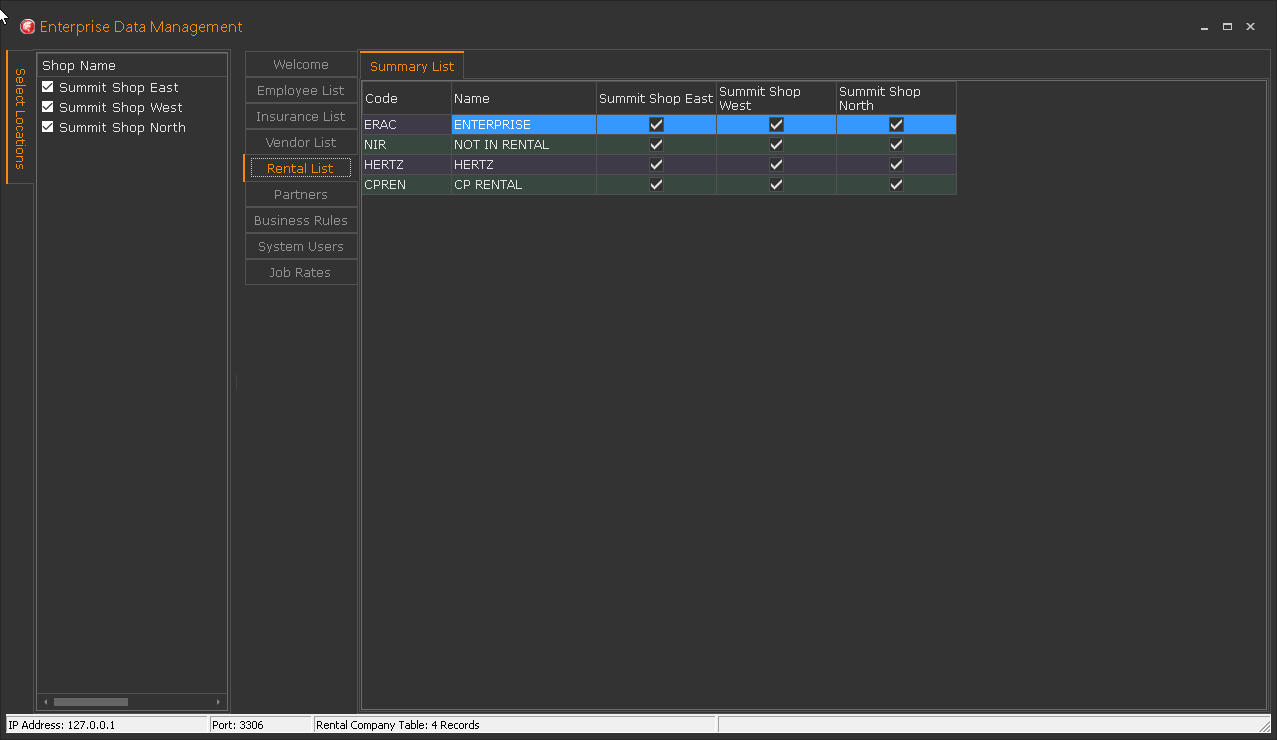Minimize the application window
This screenshot has width=1277, height=740.
(x=1205, y=27)
